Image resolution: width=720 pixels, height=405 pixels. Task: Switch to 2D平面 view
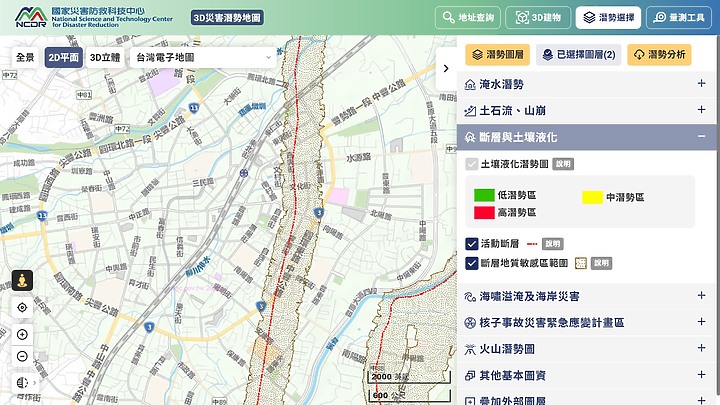pos(63,57)
